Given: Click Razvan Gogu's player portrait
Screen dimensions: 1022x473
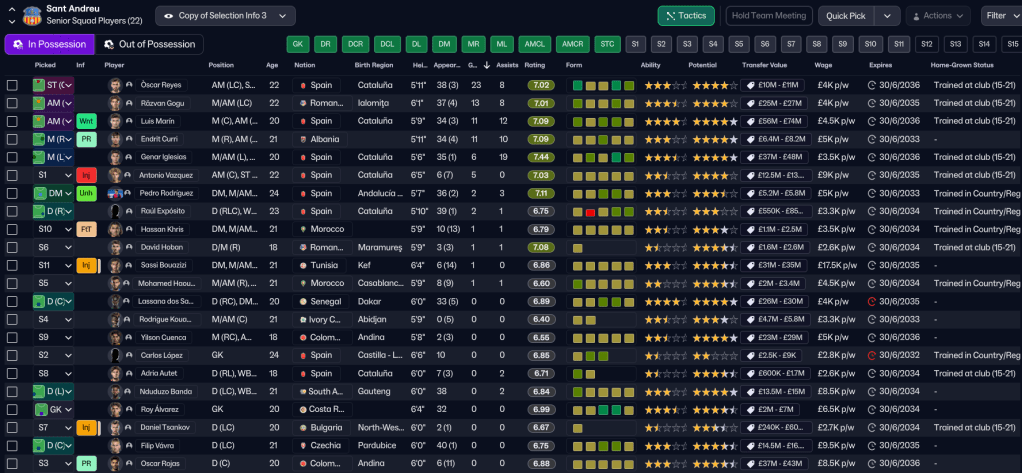Looking at the screenshot, I should click(x=115, y=103).
